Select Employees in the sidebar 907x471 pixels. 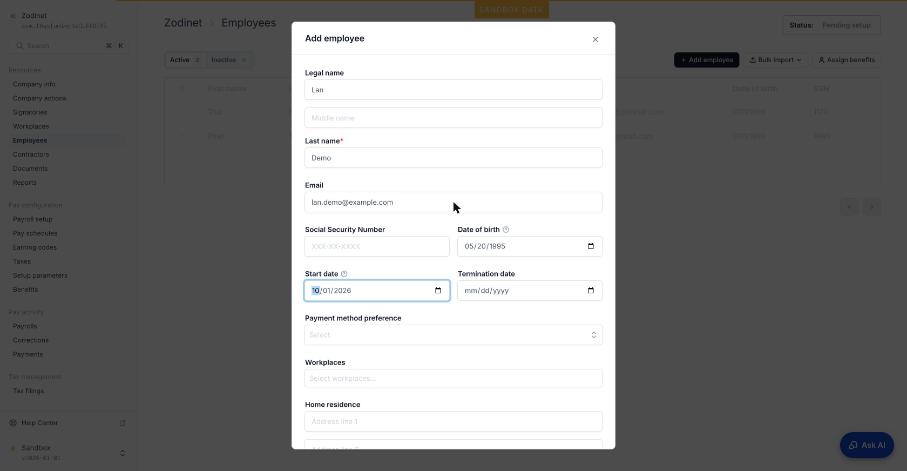tap(30, 141)
